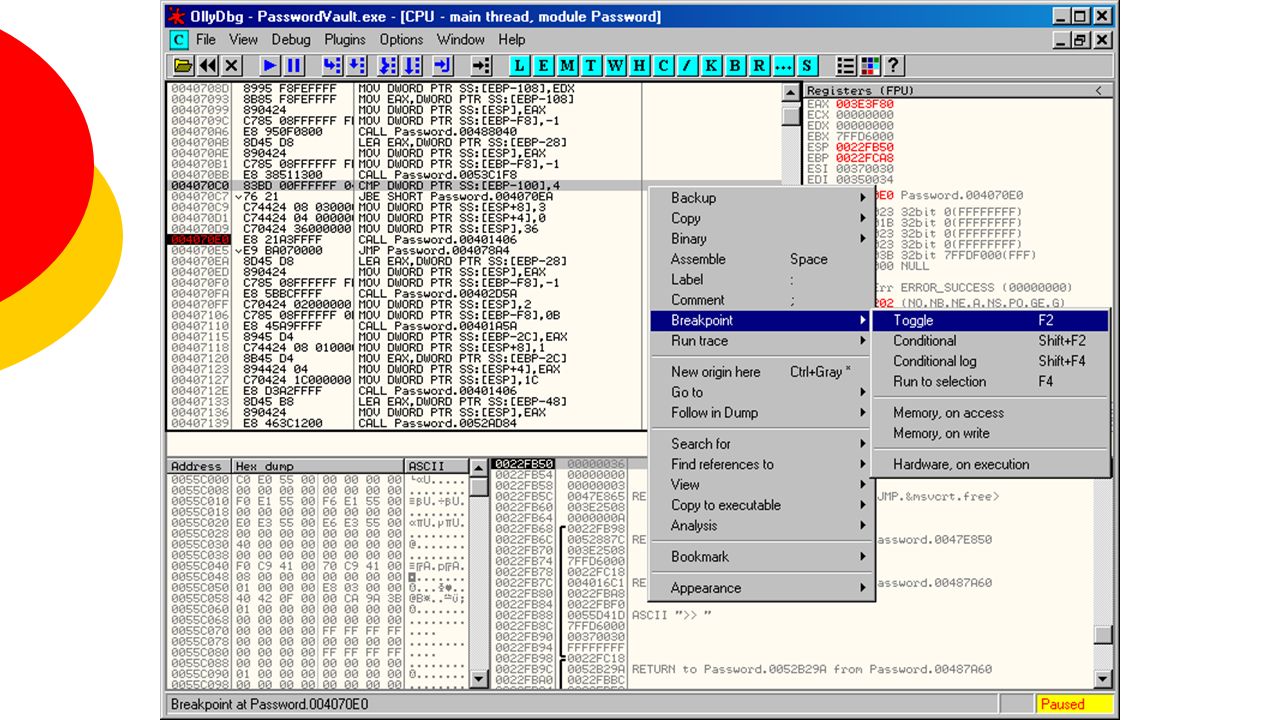The image size is (1280, 720).
Task: Open the View menu in menu bar
Action: tap(243, 40)
